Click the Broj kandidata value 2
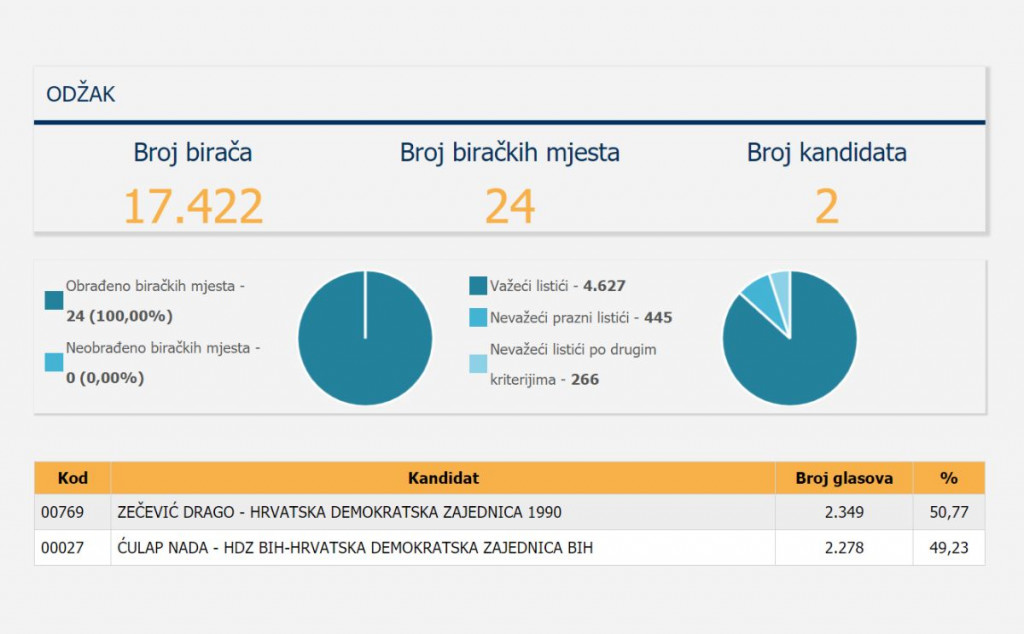This screenshot has width=1024, height=634. pyautogui.click(x=826, y=205)
